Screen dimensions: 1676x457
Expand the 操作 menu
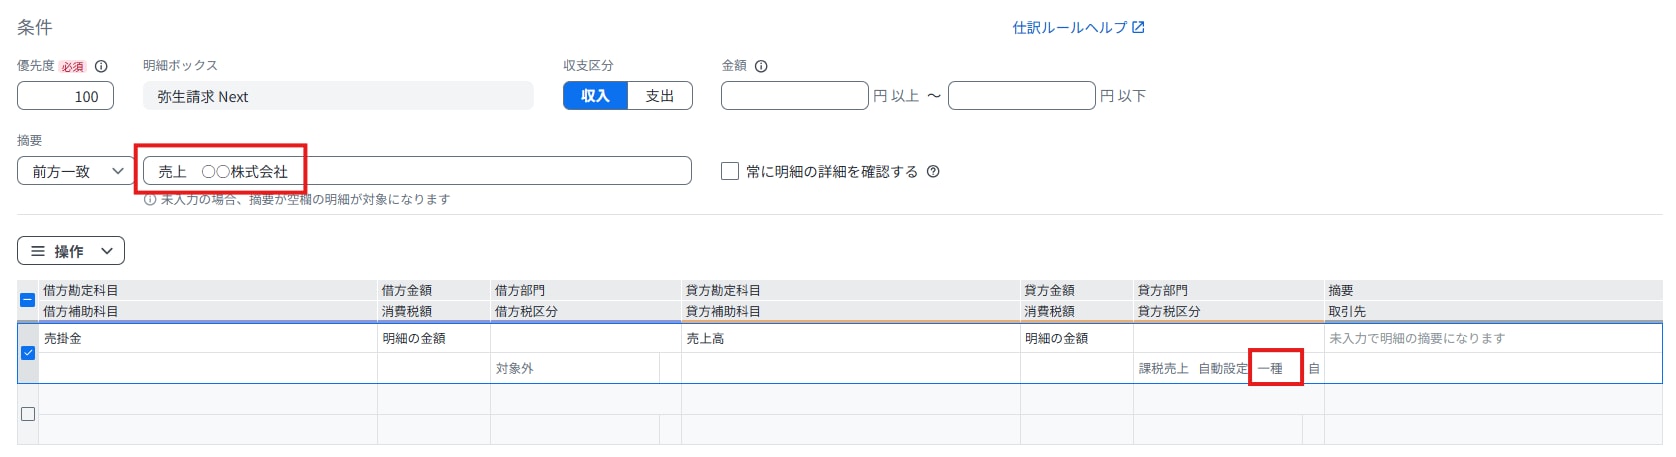click(71, 251)
